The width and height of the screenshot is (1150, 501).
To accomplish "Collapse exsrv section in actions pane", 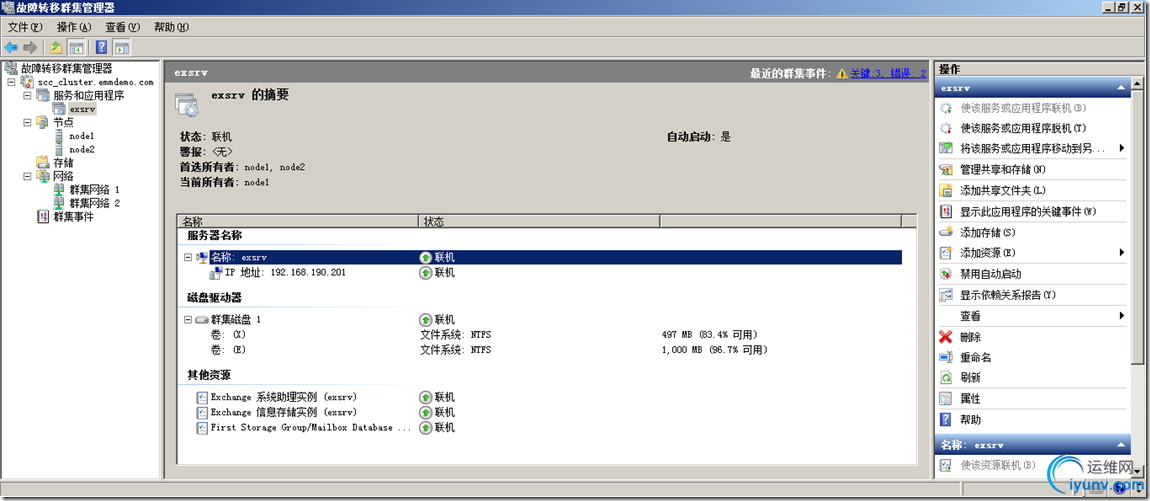I will [x=1120, y=87].
